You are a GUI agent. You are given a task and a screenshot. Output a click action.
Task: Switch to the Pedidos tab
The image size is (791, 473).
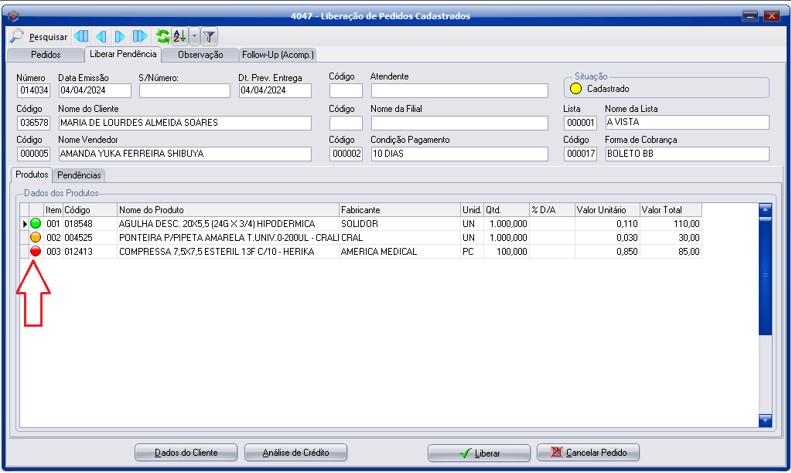[46, 54]
